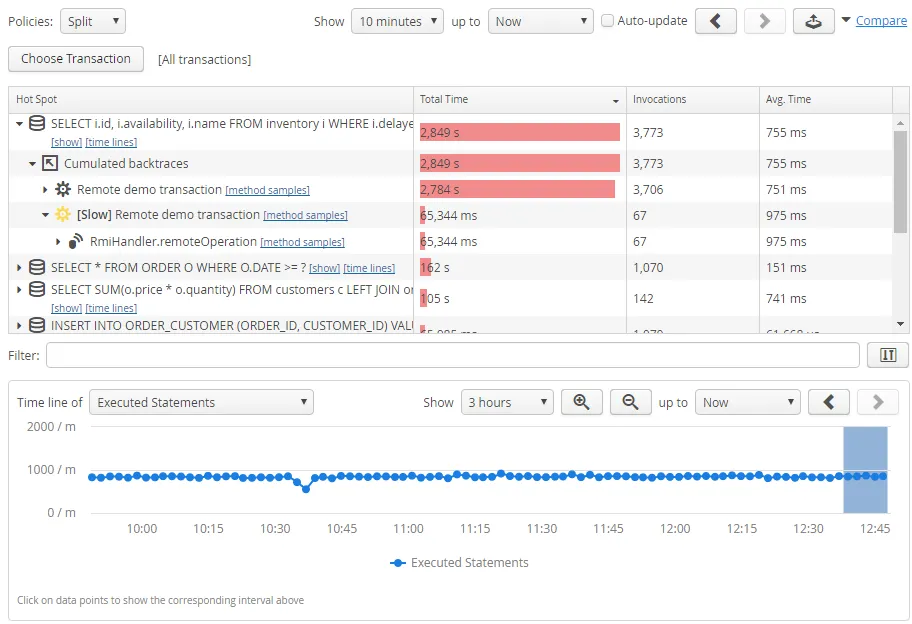Change the 10 minutes interval dropdown
912x624 pixels.
coord(397,20)
